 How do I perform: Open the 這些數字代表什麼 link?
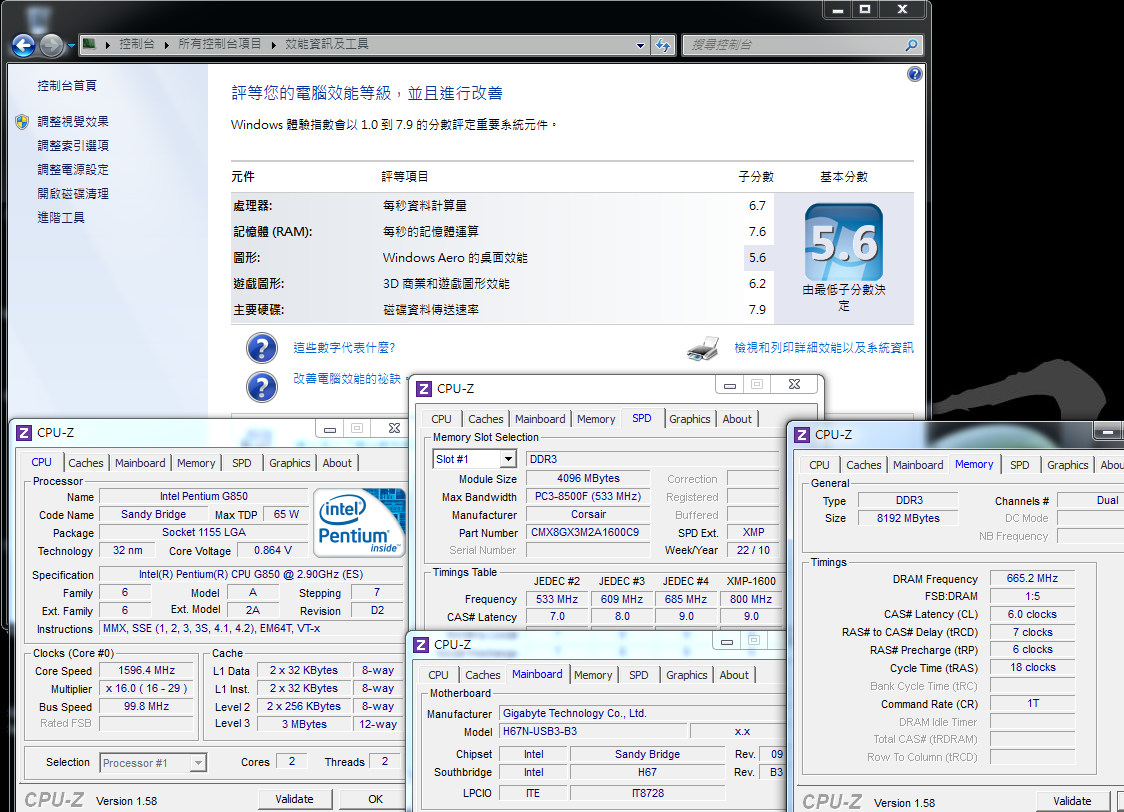(x=344, y=348)
